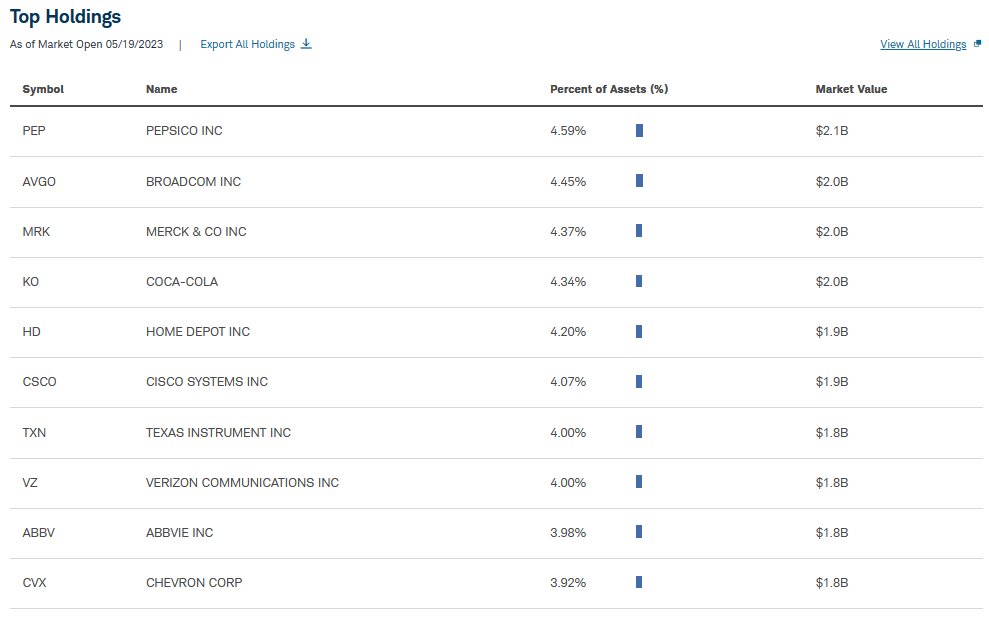This screenshot has width=989, height=633.
Task: Click the Top Holdings heading
Action: click(x=64, y=17)
